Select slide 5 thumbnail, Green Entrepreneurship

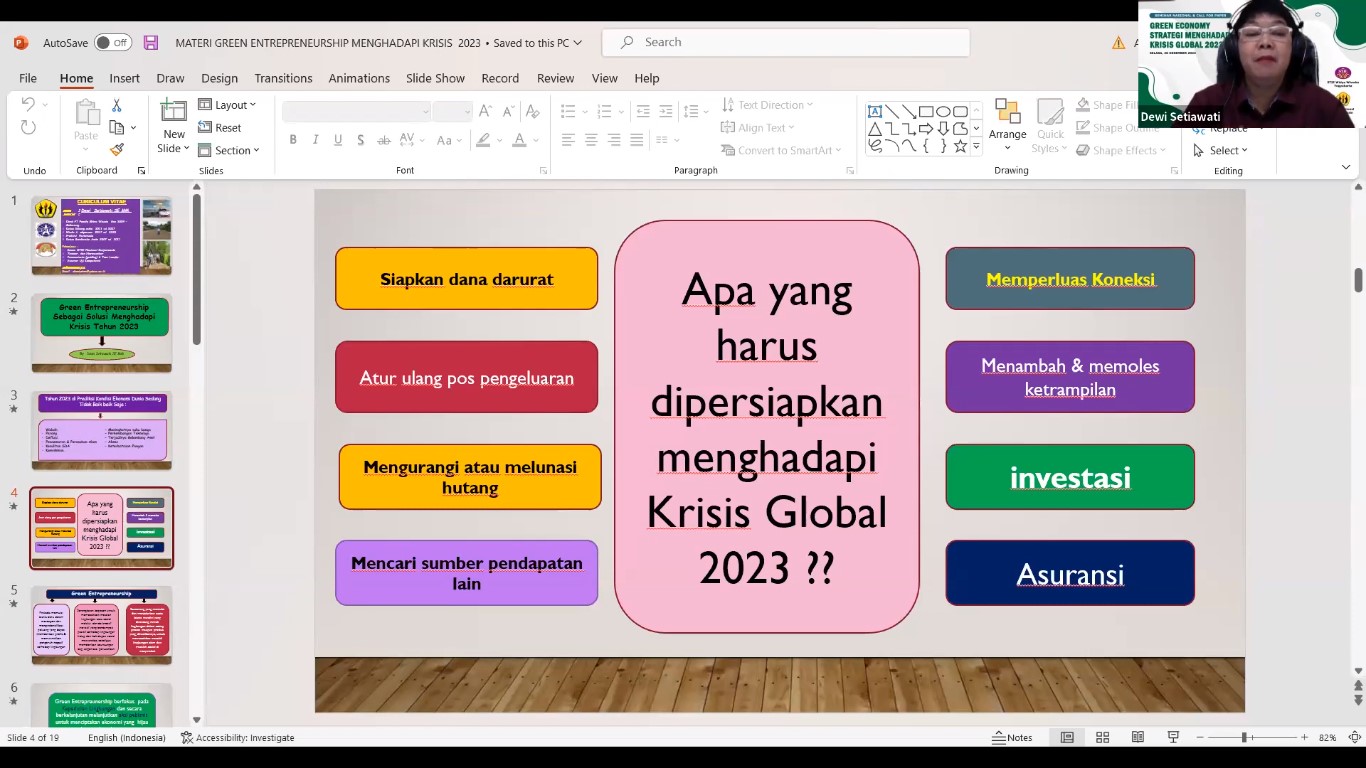[x=101, y=625]
